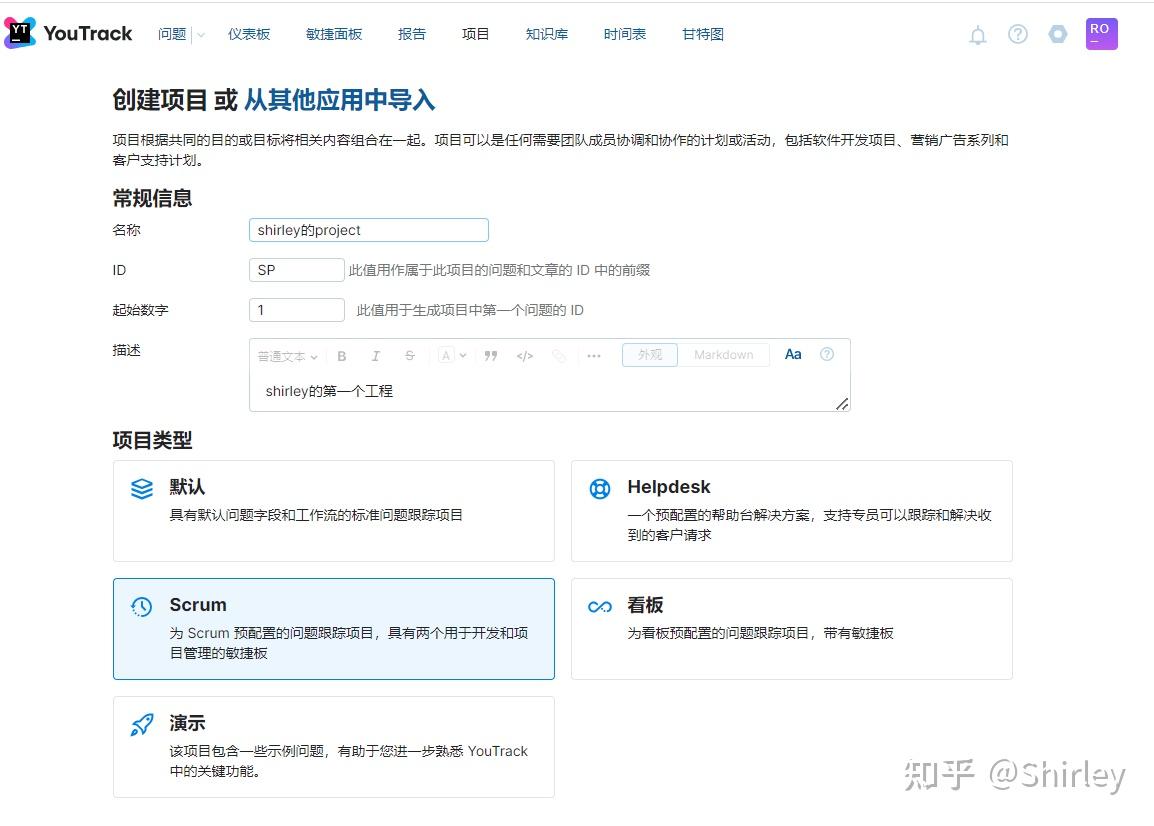
Task: Open the administration gear icon
Action: pos(1058,34)
